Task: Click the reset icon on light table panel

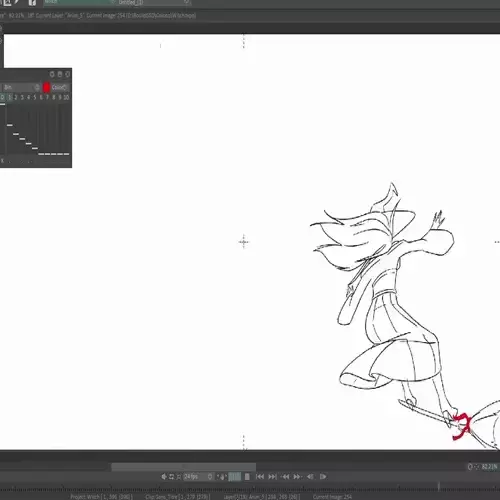Action: [52, 74]
